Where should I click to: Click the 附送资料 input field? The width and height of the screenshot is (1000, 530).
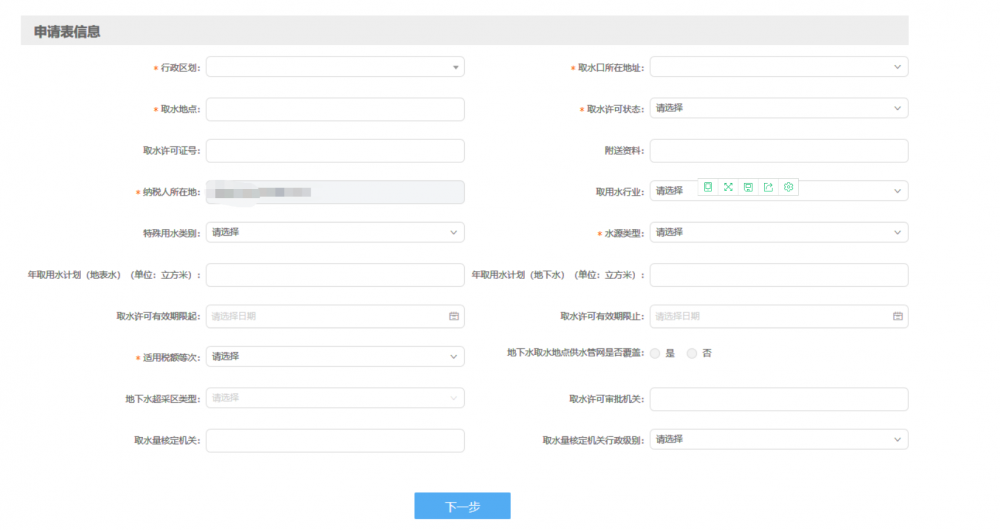778,150
